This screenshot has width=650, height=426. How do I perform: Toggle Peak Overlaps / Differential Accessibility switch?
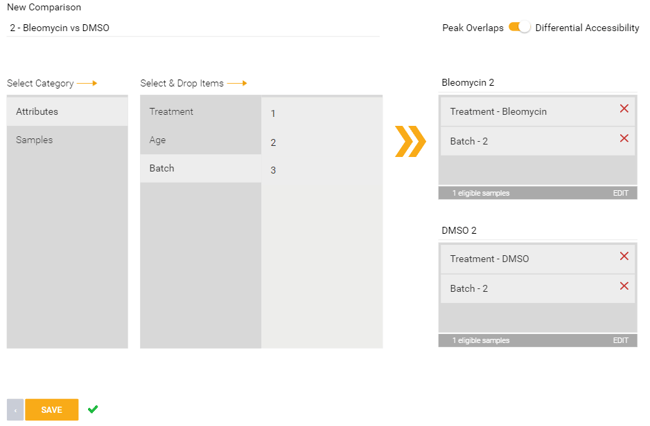point(519,27)
